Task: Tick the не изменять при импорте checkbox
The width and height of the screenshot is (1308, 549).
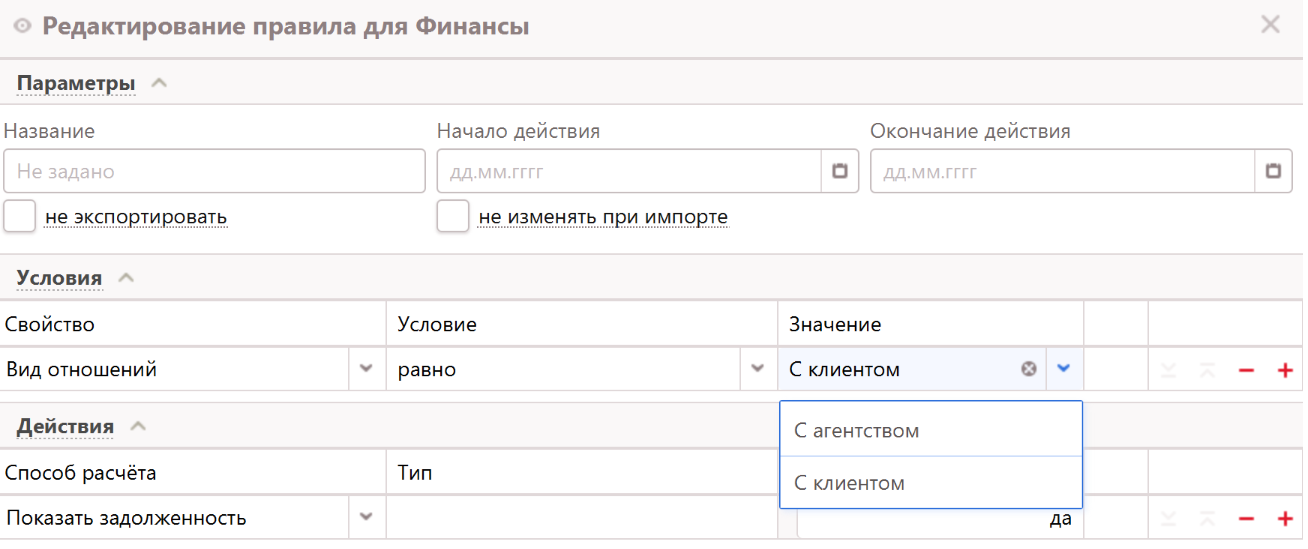Action: coord(453,216)
